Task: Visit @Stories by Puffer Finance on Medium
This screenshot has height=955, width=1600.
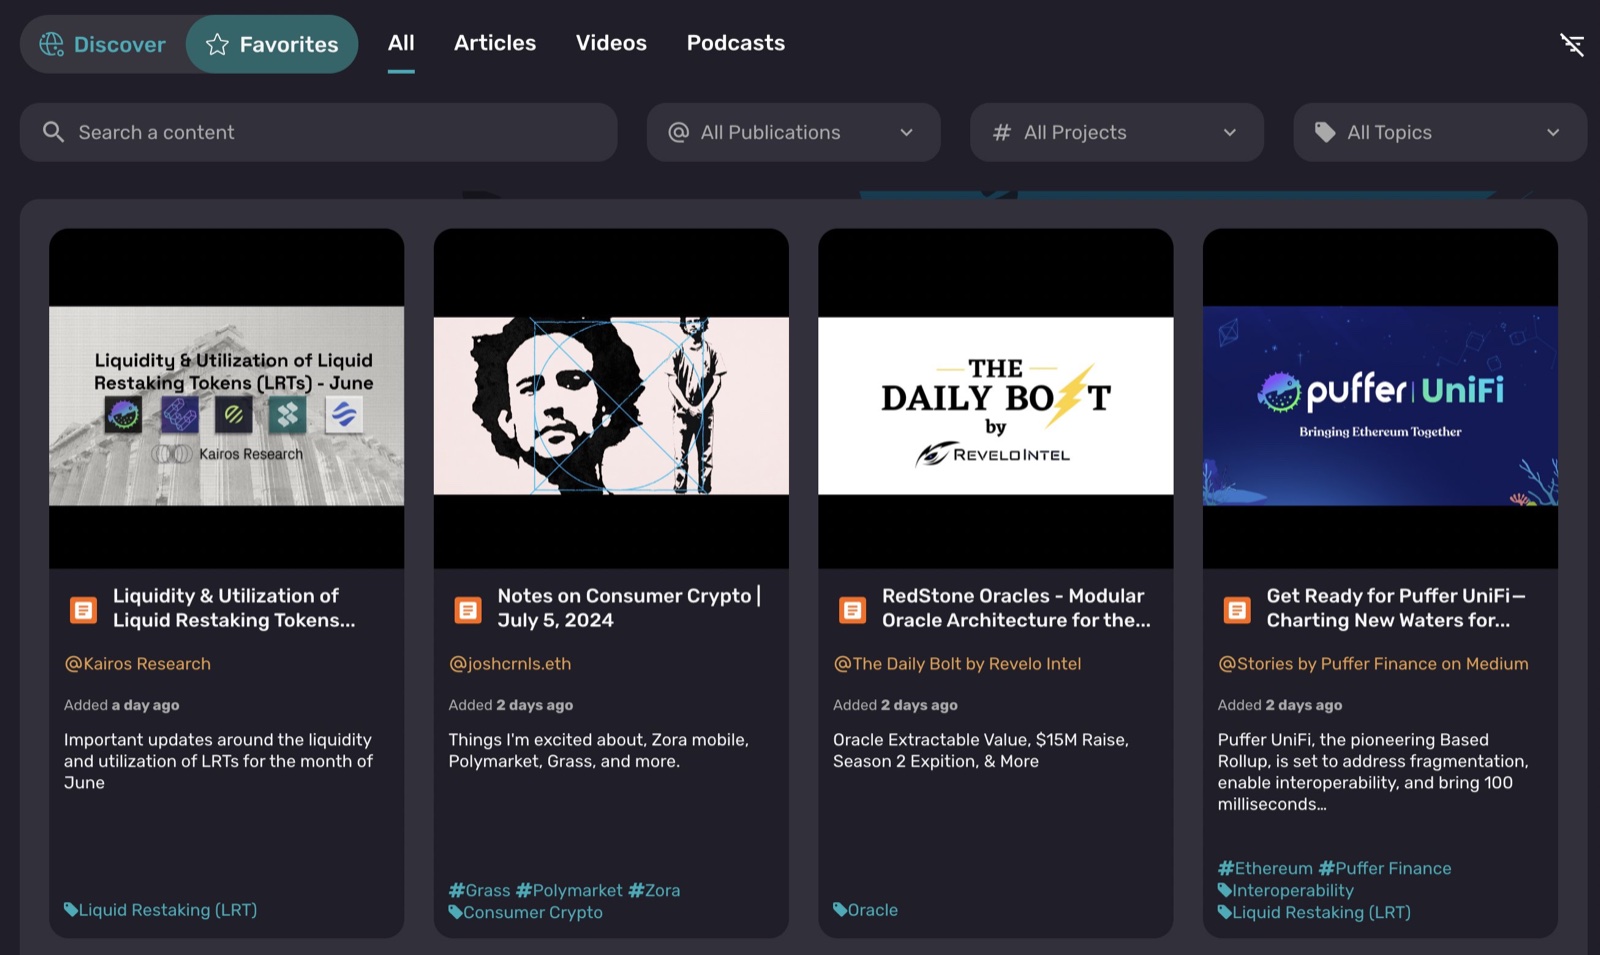Action: (1373, 664)
